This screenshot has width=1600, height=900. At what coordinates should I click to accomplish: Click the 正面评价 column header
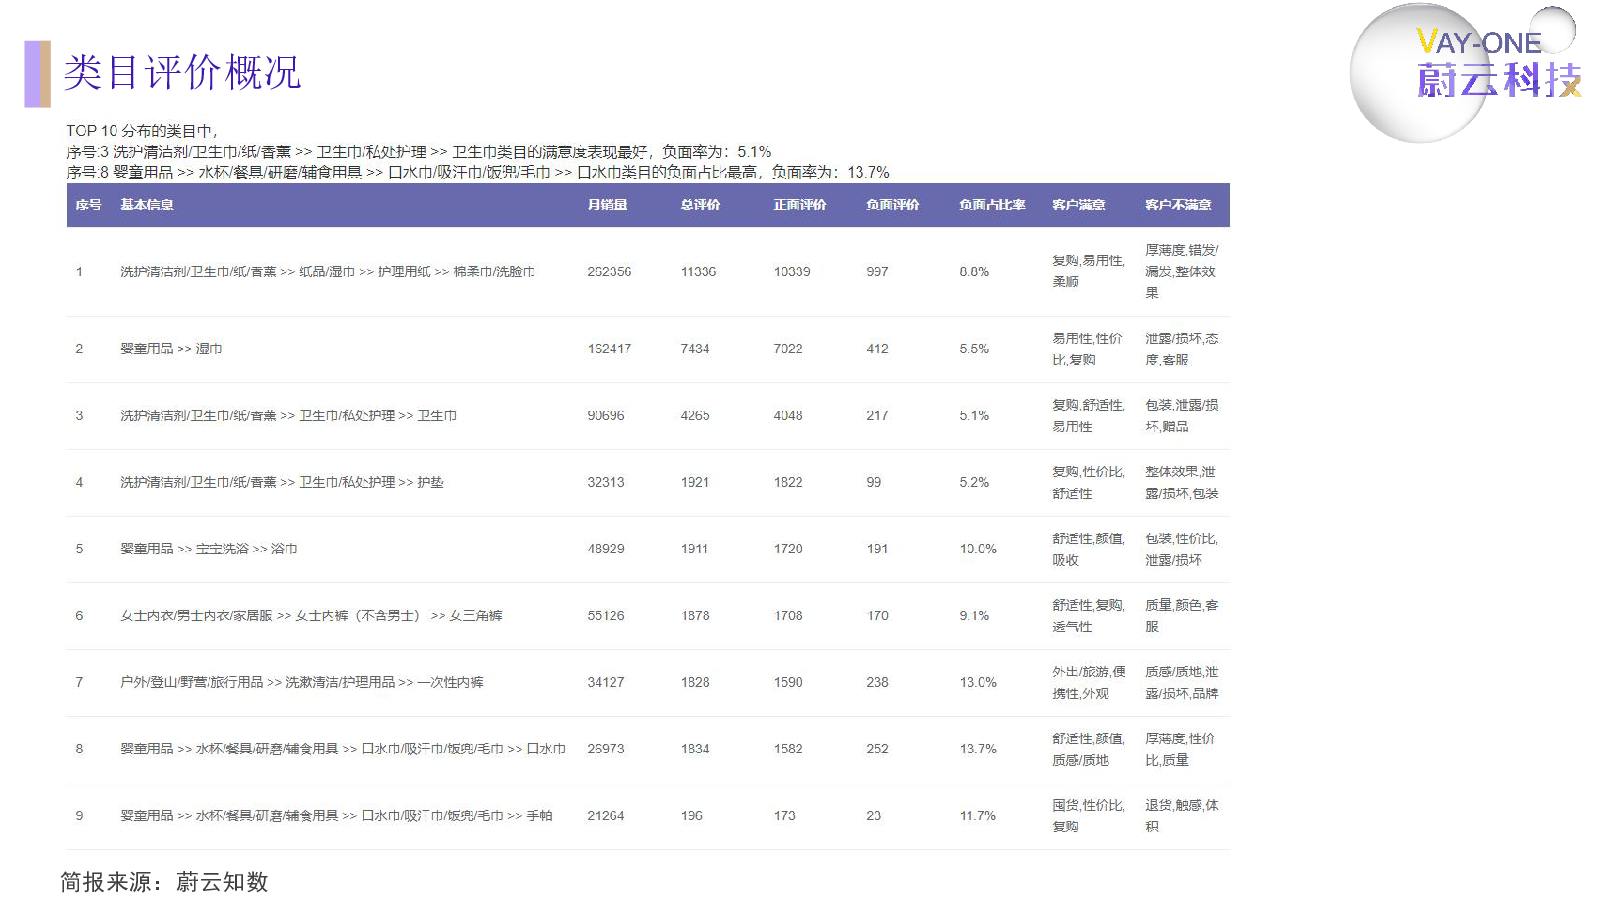[799, 205]
